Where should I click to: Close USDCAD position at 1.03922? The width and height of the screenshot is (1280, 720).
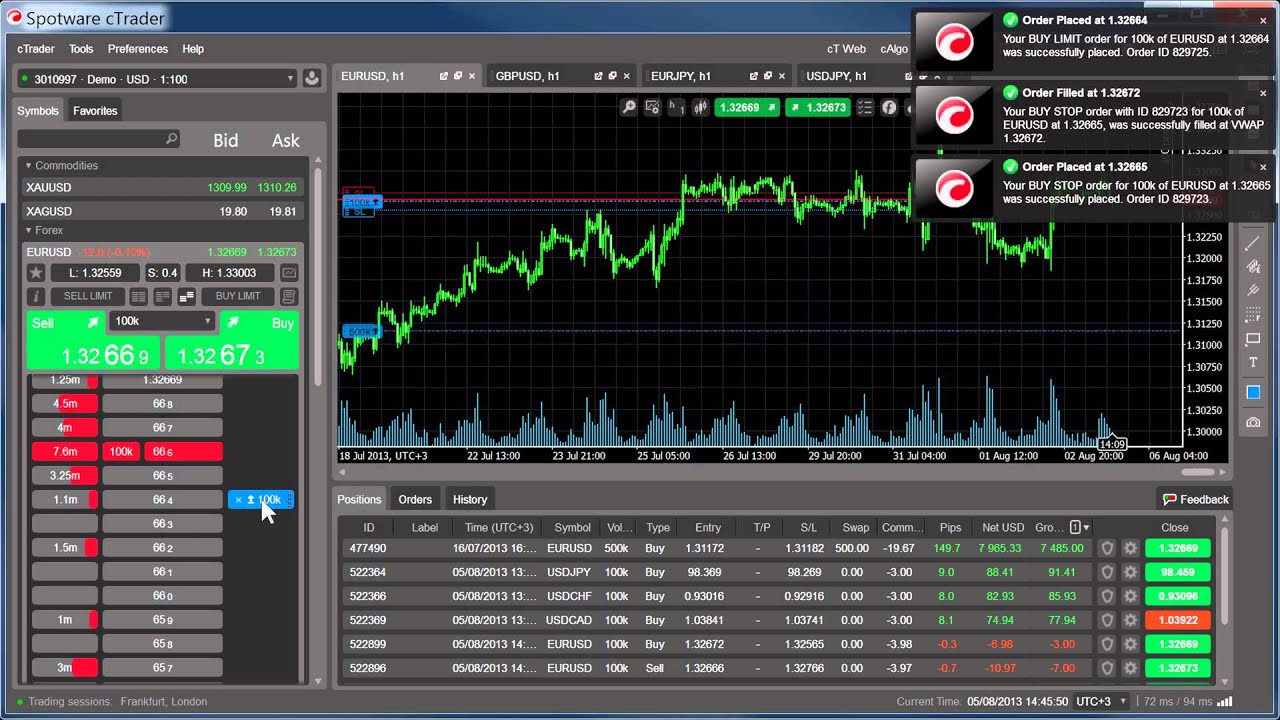pyautogui.click(x=1178, y=620)
